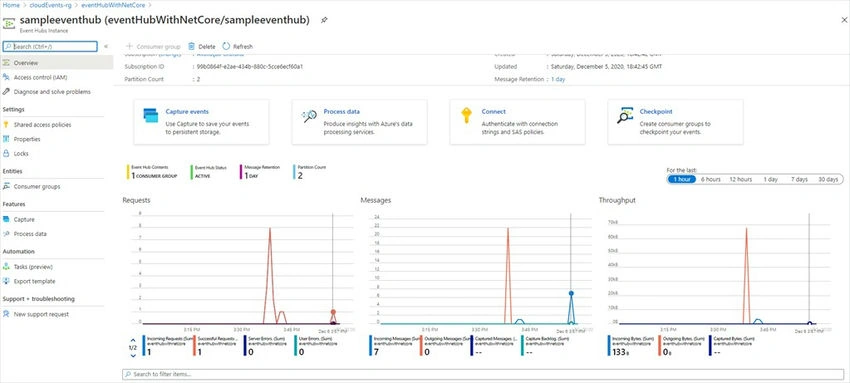Pin the sampleeventhub blade with pin icon
This screenshot has width=850, height=383.
click(x=324, y=20)
